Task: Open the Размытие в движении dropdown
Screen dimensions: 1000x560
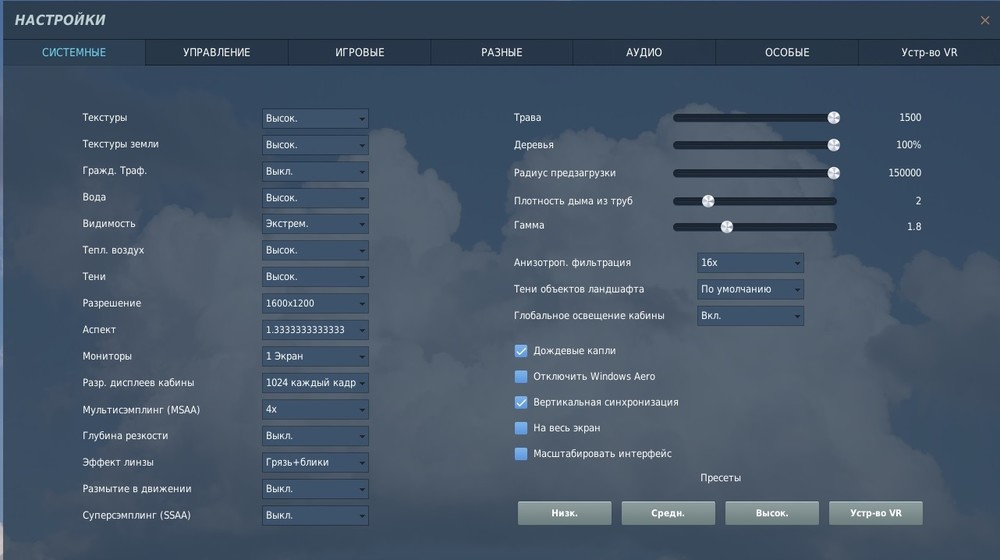Action: [315, 489]
